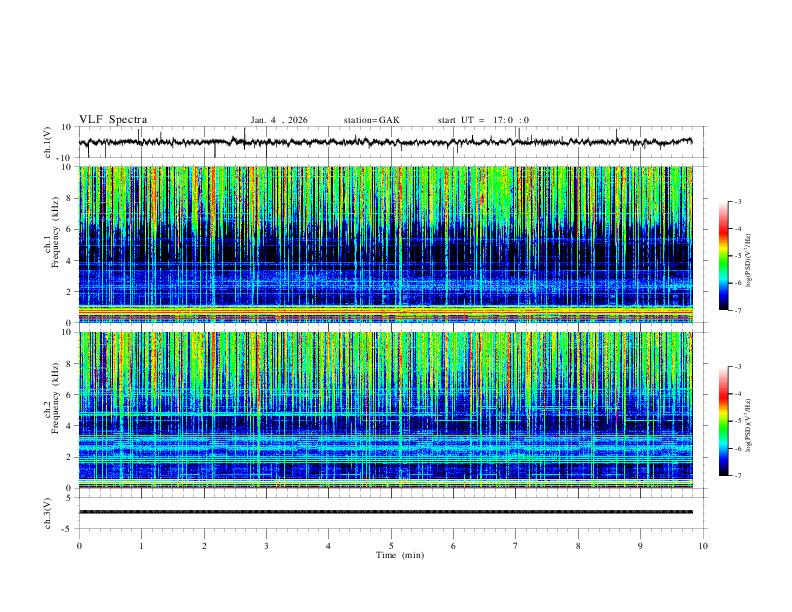Screen dimensions: 792x612
Task: Click the time-axis tick label "10"
Action: pyautogui.click(x=703, y=546)
